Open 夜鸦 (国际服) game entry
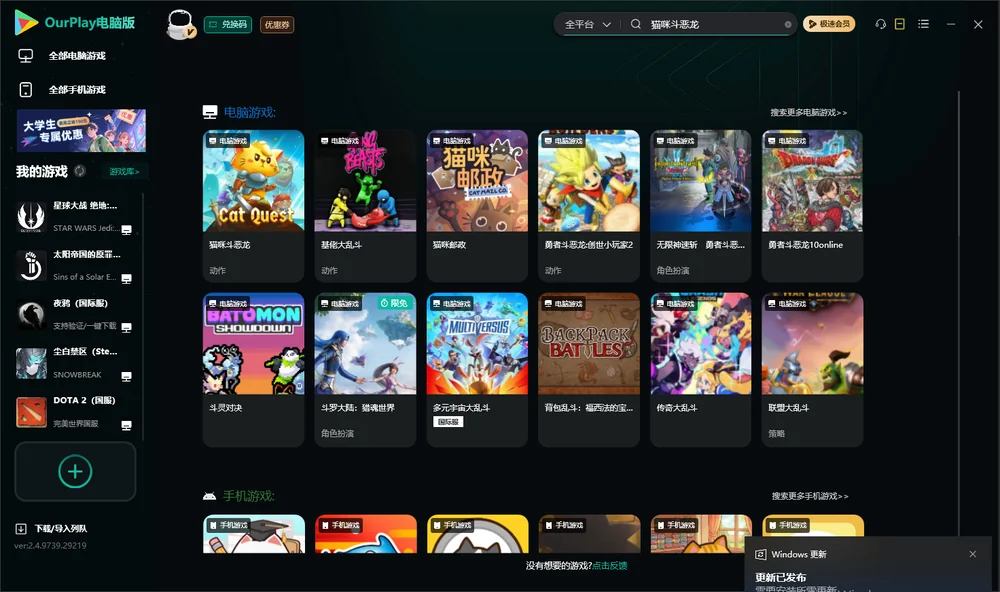The image size is (1000, 592). pos(75,314)
